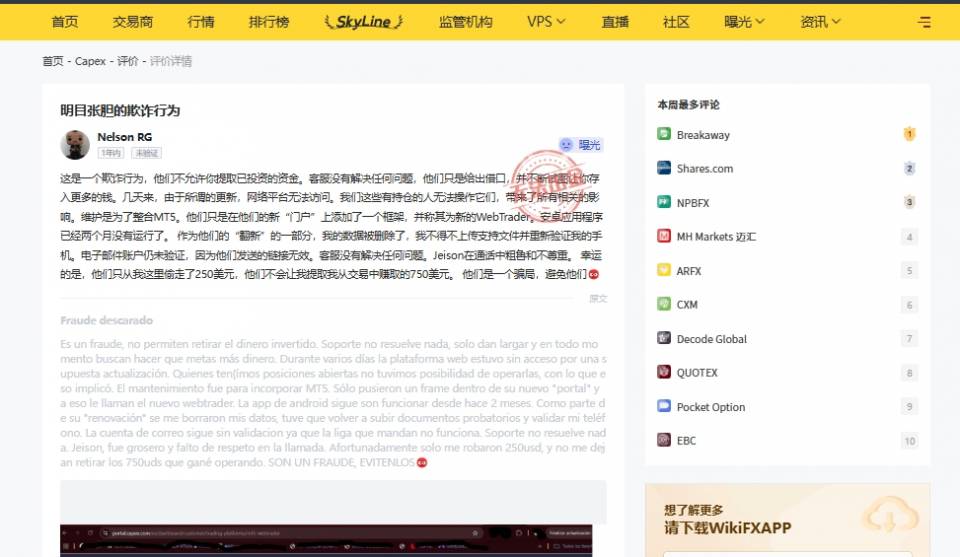Open QUOTEX broker link
The image size is (960, 557).
click(x=697, y=372)
